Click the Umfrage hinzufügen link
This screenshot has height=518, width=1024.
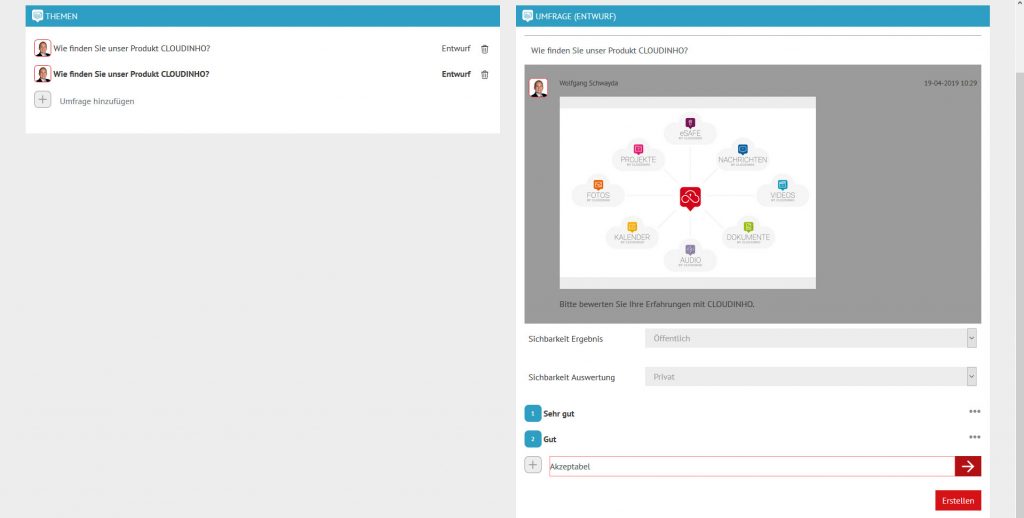tap(97, 101)
